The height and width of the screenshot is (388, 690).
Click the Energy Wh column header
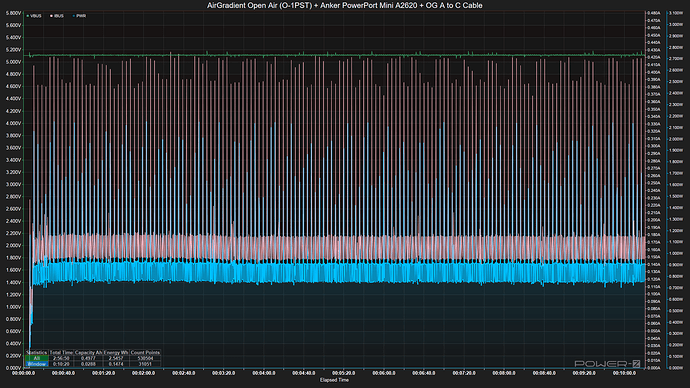tap(116, 352)
